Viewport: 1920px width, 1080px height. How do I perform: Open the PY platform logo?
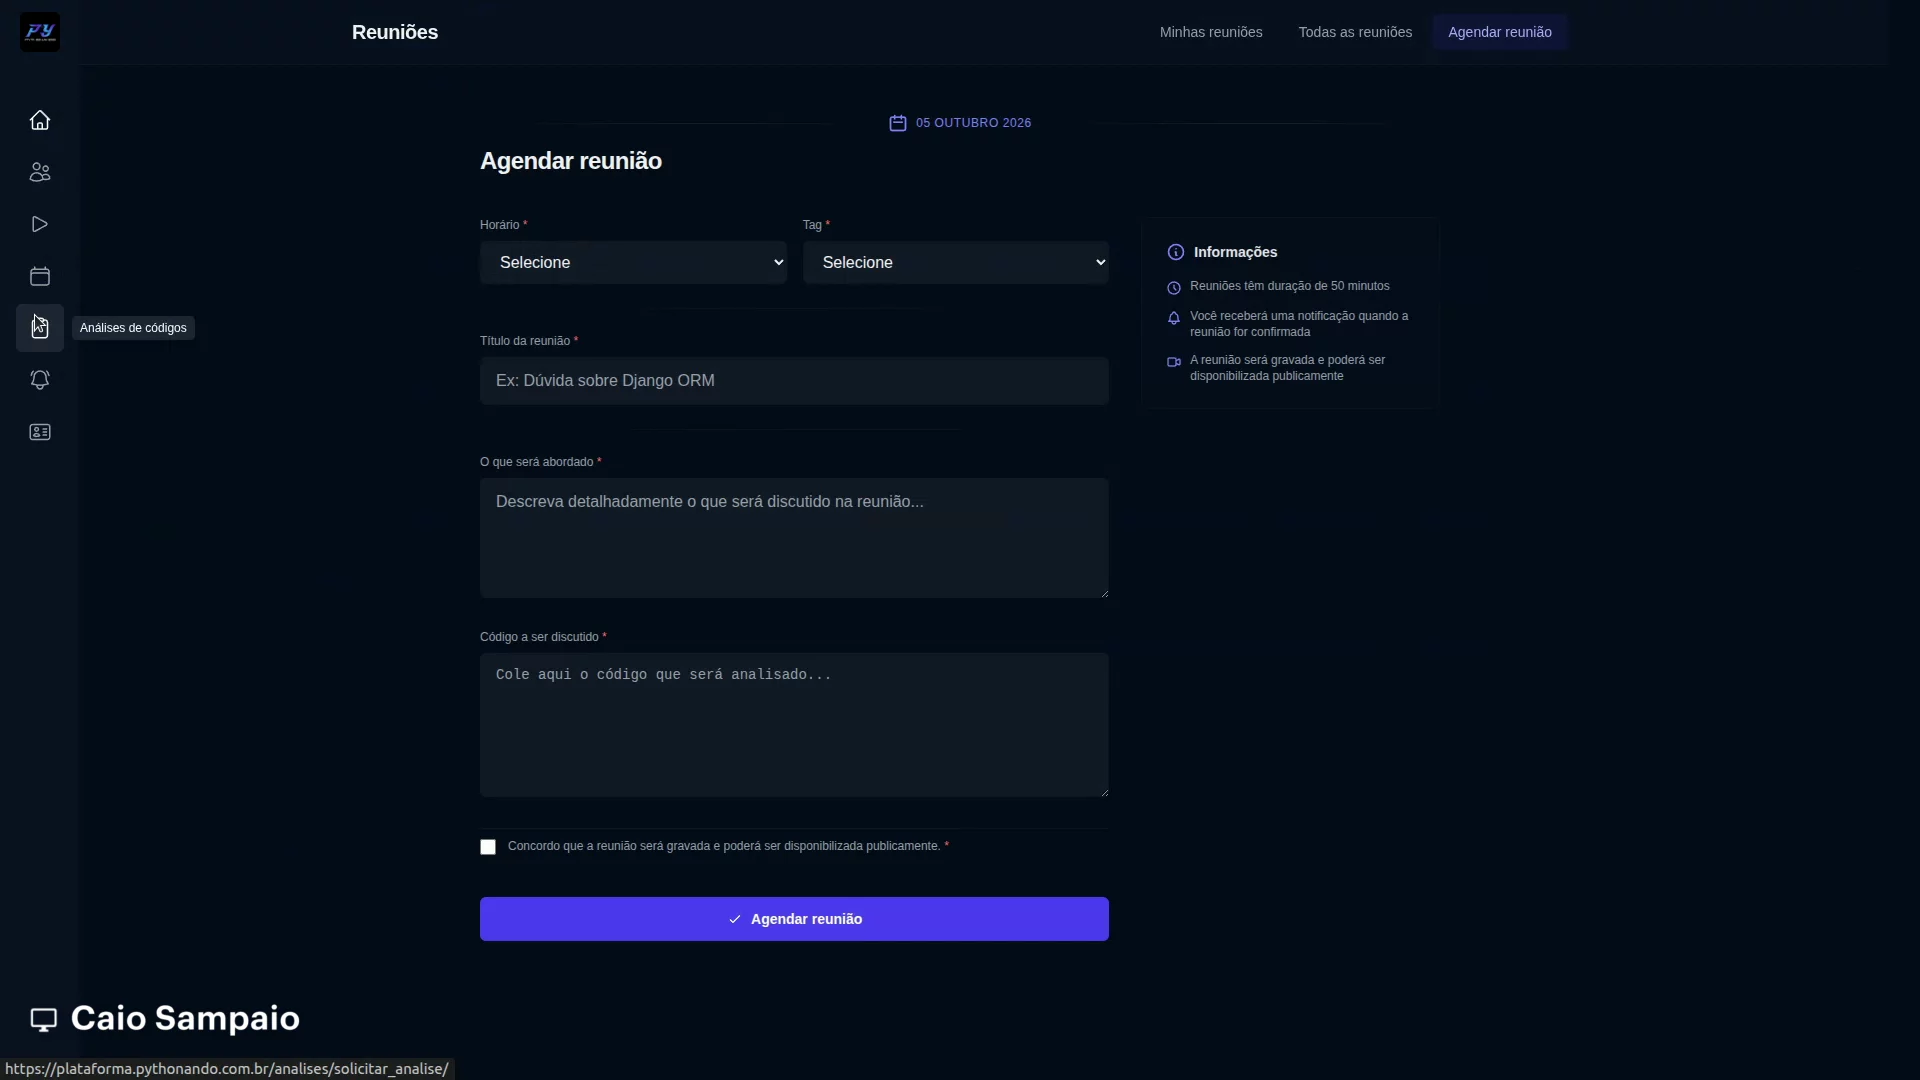(40, 32)
